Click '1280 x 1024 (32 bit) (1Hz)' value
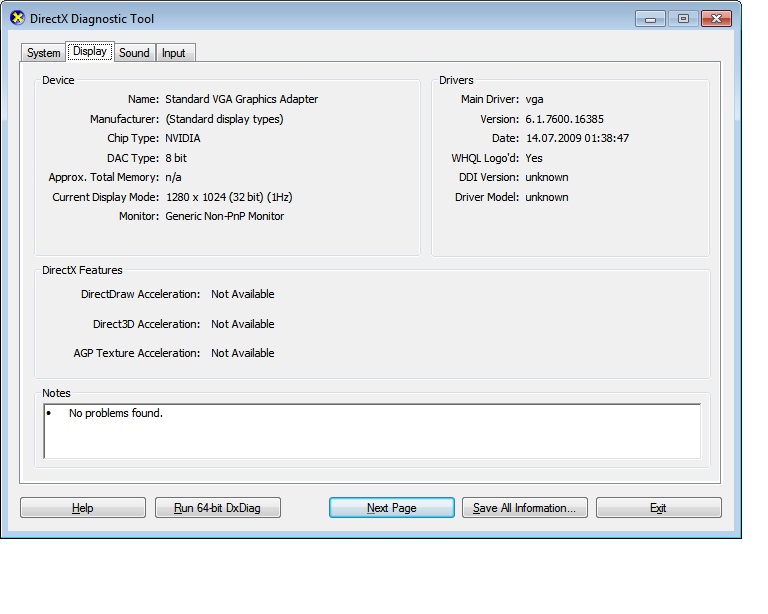768x614 pixels. (229, 197)
